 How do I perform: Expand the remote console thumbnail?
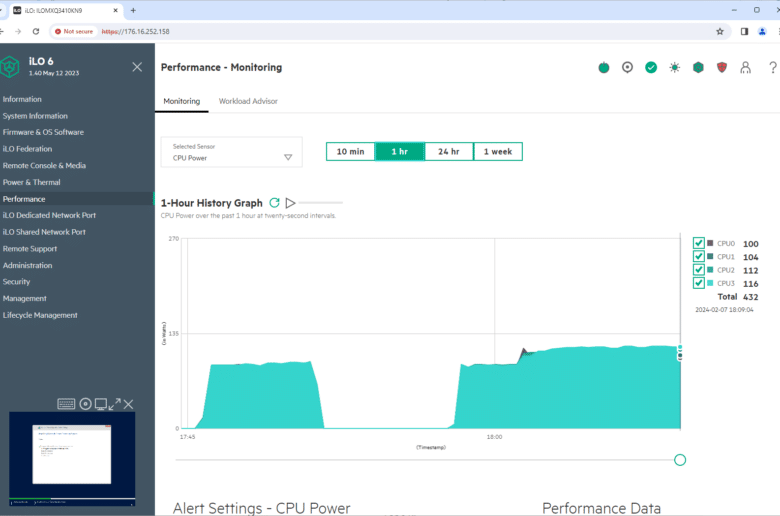(114, 404)
